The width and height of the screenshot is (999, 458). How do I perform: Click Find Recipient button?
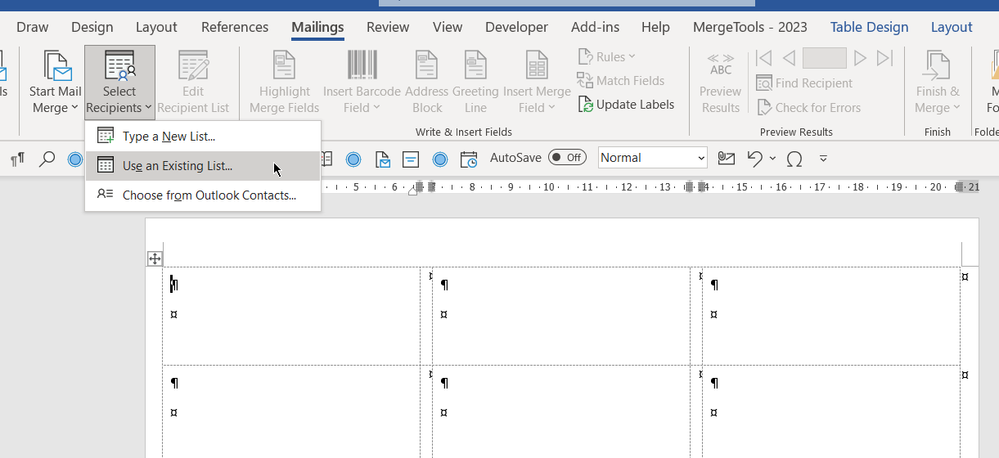804,83
